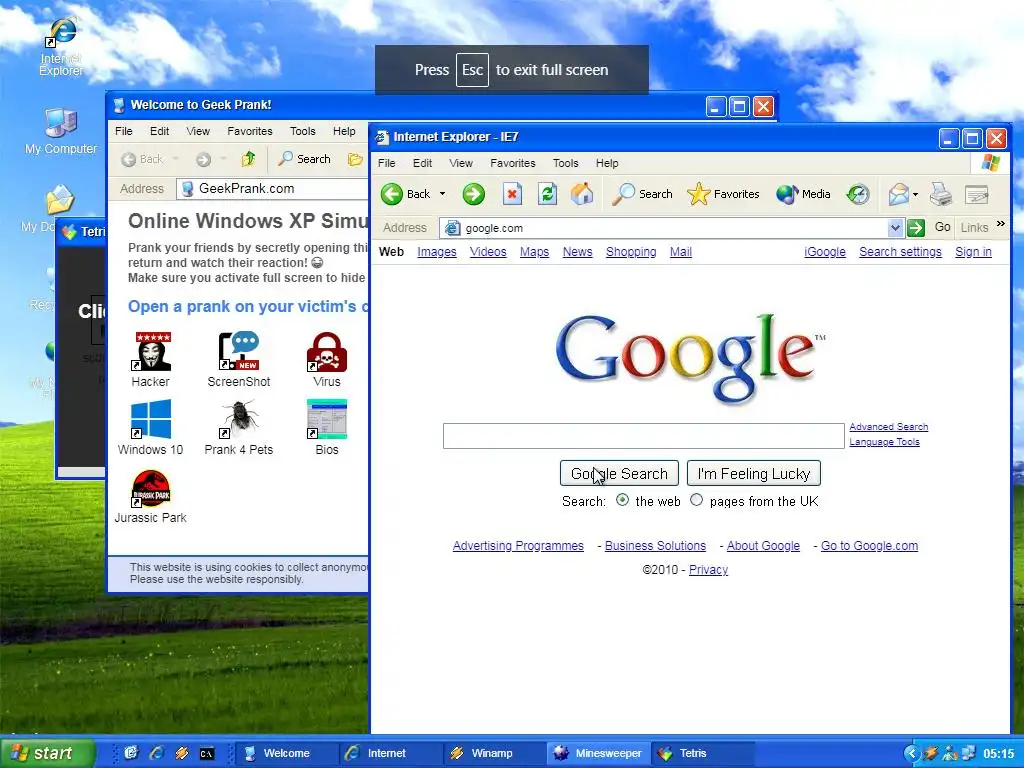Select the Internet Explorer desktop shortcut
Screen dimensions: 1024x768
[x=61, y=47]
